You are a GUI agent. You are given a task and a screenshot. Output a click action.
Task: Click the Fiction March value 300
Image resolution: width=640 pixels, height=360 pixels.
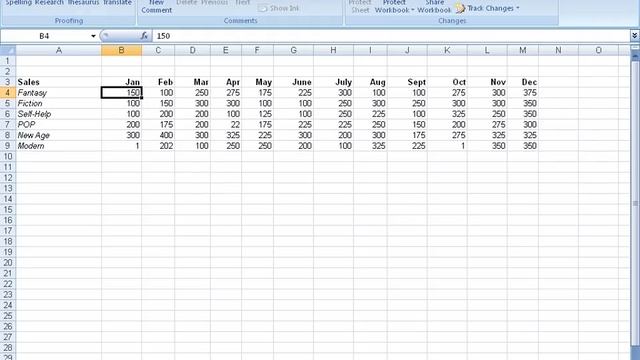pos(192,103)
